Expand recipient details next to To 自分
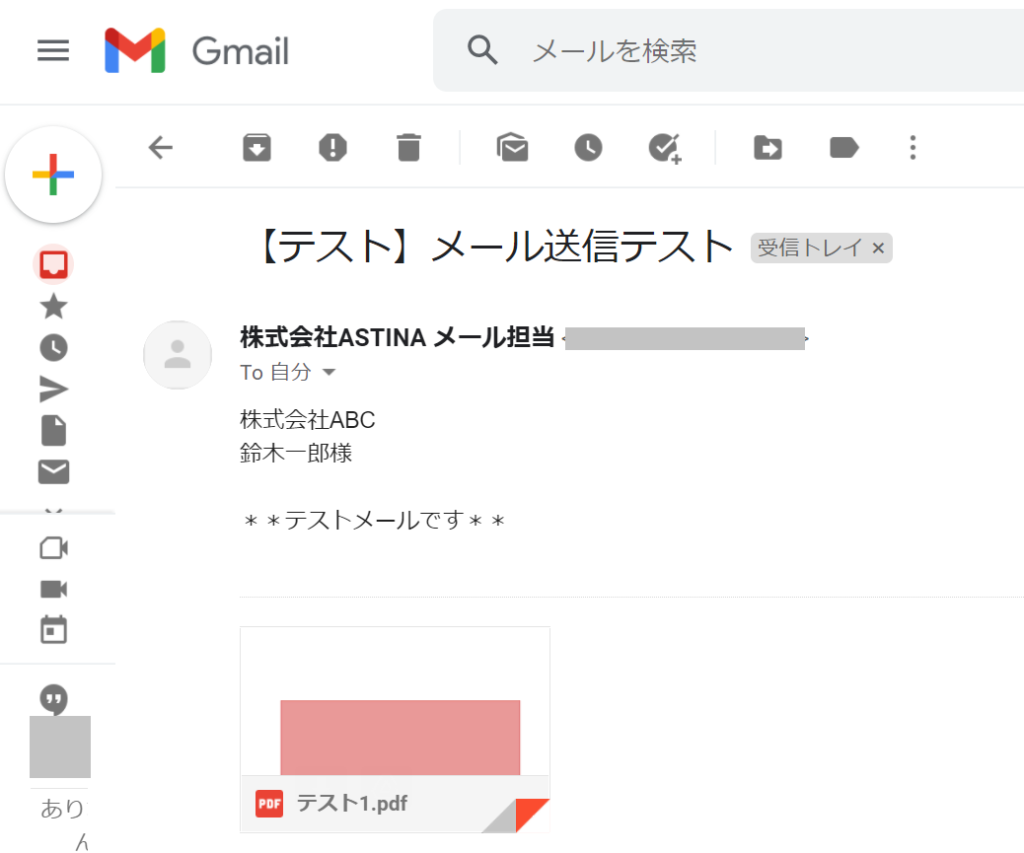Viewport: 1024px width, 853px height. tap(329, 372)
